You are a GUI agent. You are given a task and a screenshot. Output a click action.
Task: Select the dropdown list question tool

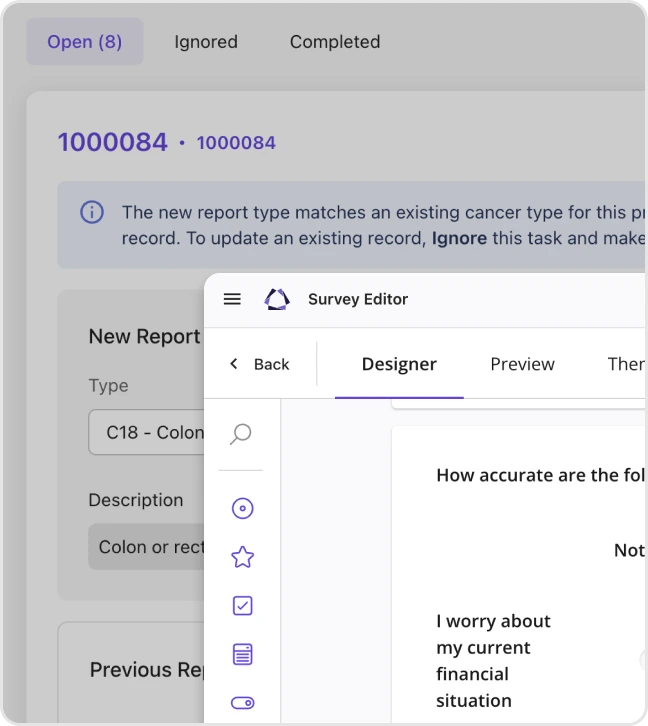point(242,654)
